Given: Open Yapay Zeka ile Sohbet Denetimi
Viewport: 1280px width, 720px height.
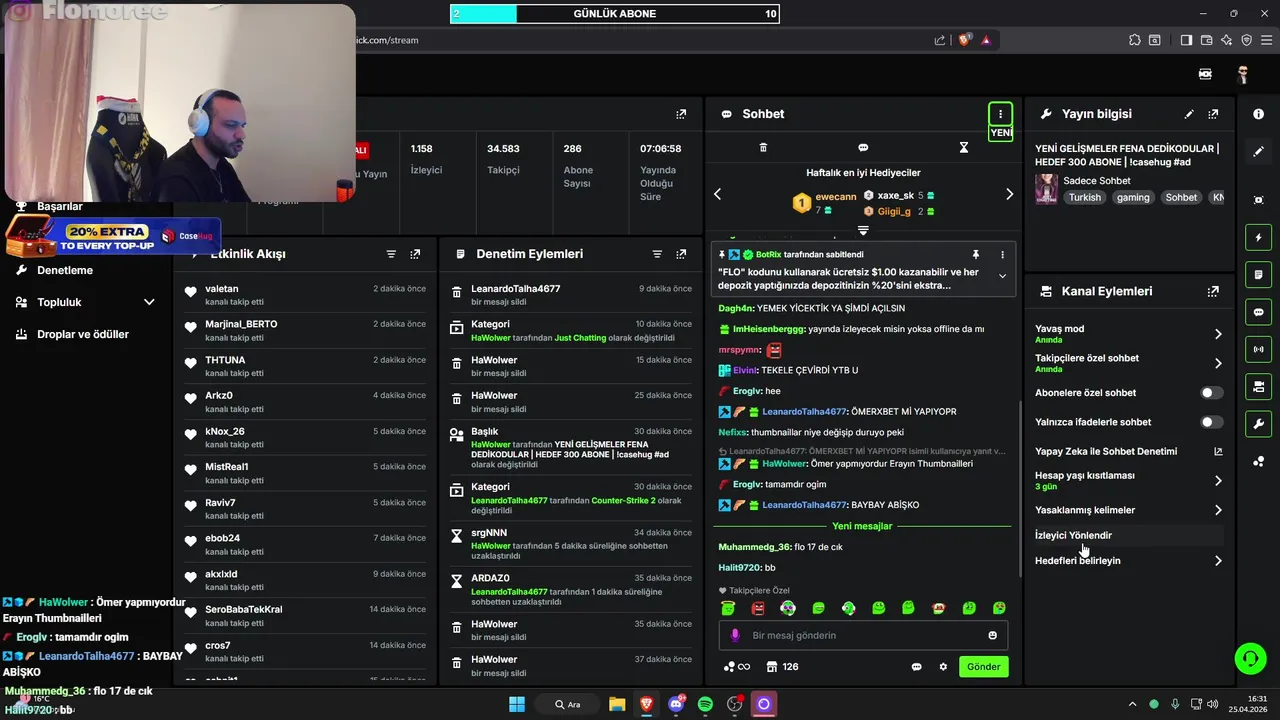Looking at the screenshot, I should point(1129,452).
